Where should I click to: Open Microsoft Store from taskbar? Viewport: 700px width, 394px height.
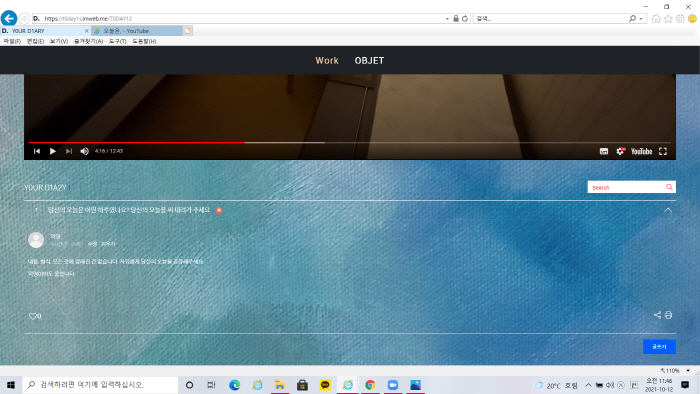click(302, 385)
